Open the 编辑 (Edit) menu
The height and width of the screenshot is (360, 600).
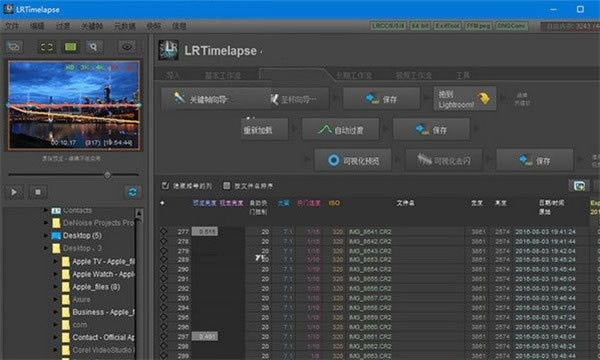(37, 26)
